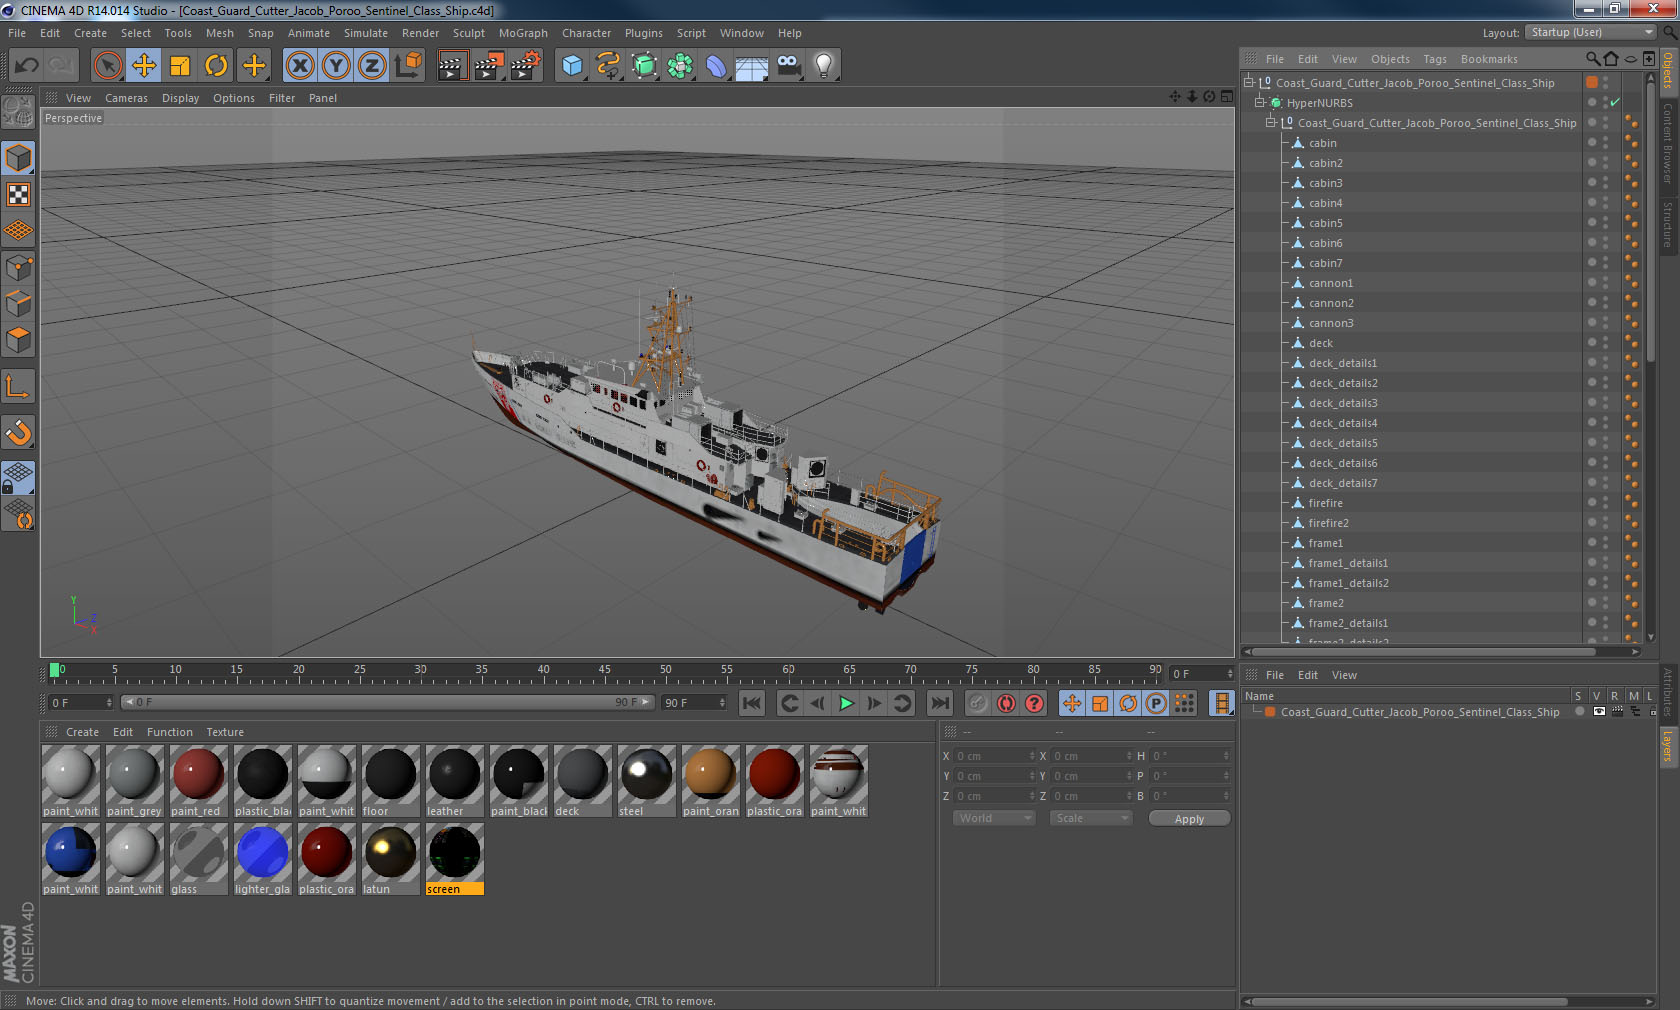Screen dimensions: 1680x1010
Task: Add a Floor environment object
Action: [x=752, y=66]
